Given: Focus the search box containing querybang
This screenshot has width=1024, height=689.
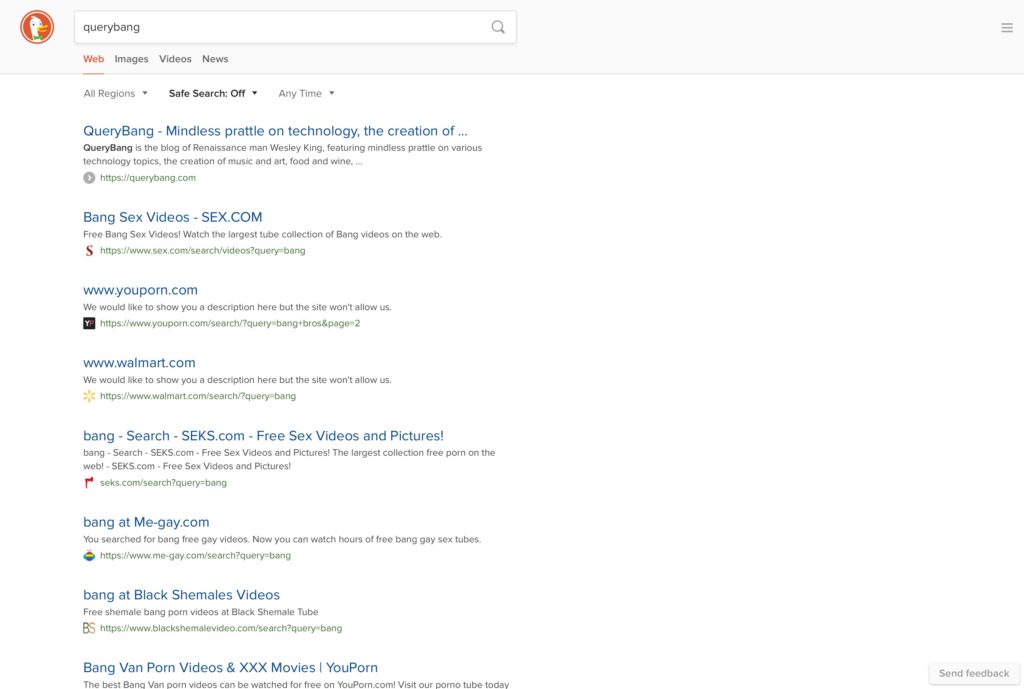Looking at the screenshot, I should click(295, 27).
